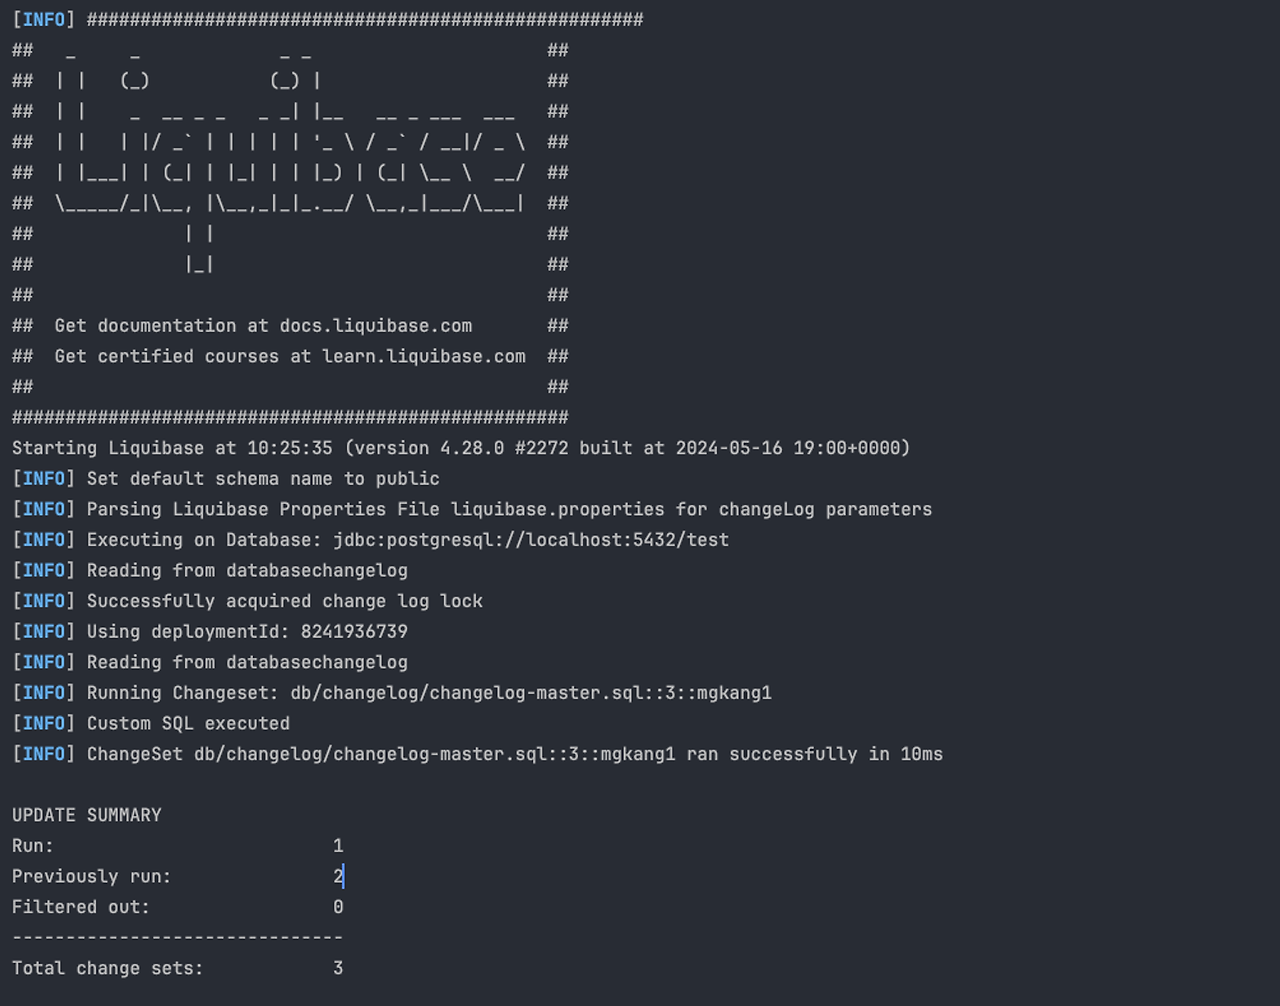Click the Total change sets value 3
The image size is (1280, 1006).
click(338, 968)
